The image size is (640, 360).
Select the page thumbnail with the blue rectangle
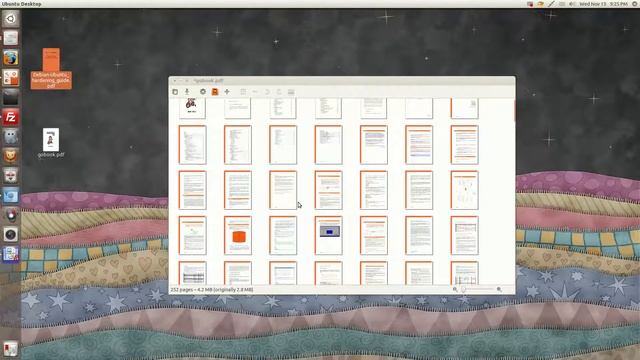click(328, 236)
